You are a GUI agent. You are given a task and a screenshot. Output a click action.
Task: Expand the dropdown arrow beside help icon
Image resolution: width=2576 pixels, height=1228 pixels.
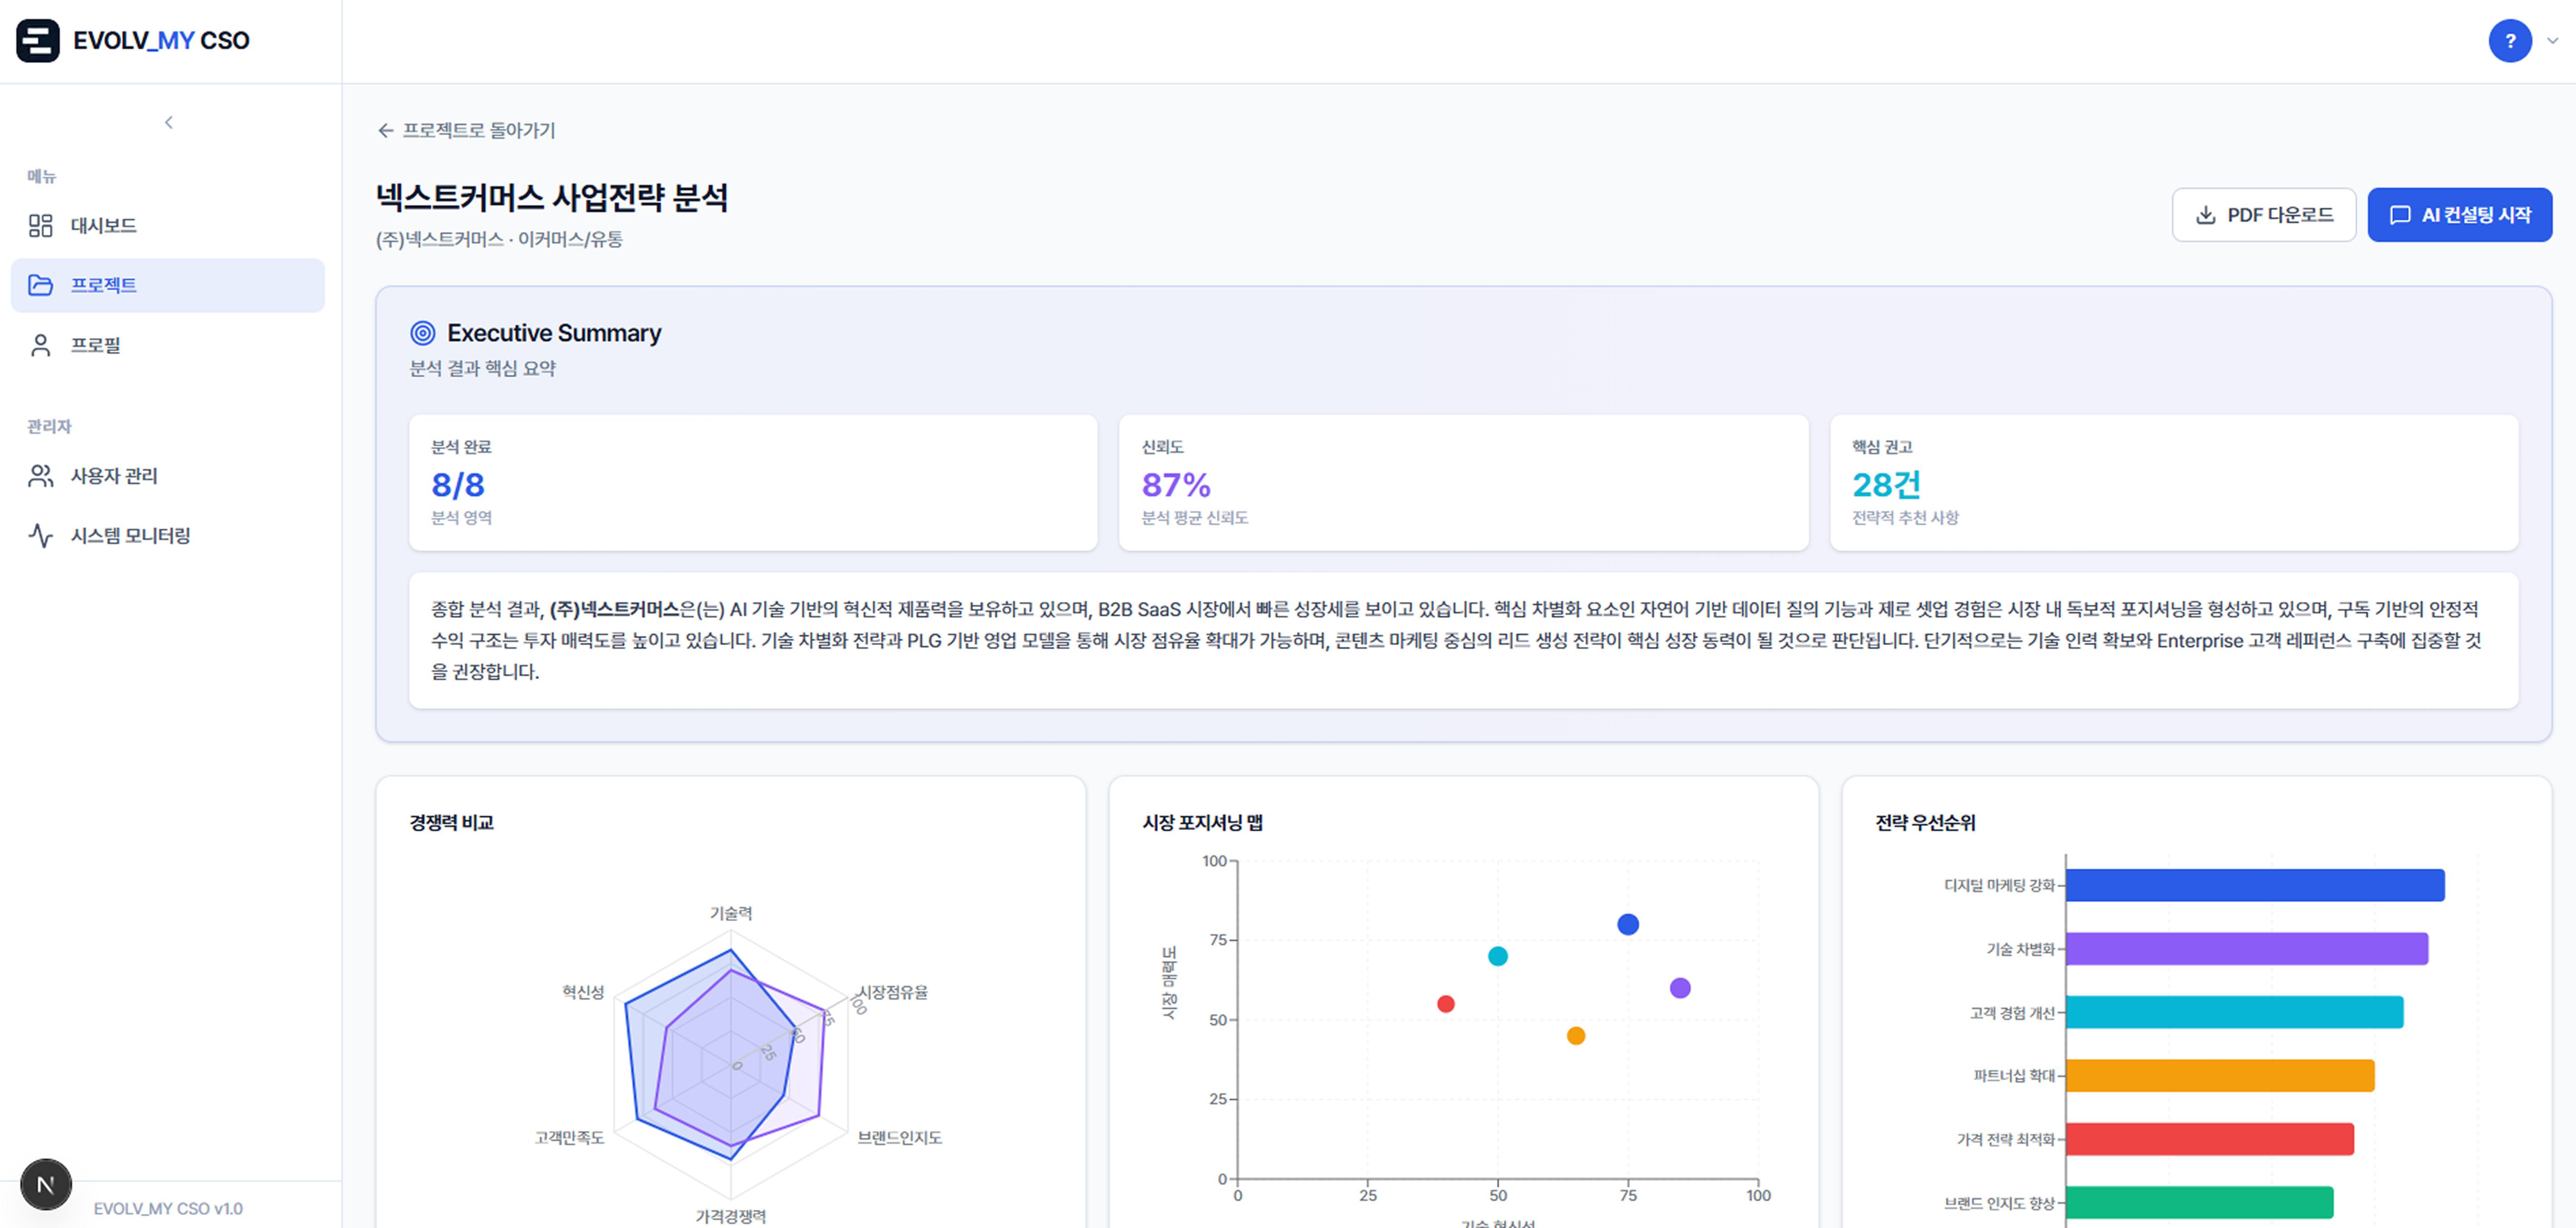2552,41
